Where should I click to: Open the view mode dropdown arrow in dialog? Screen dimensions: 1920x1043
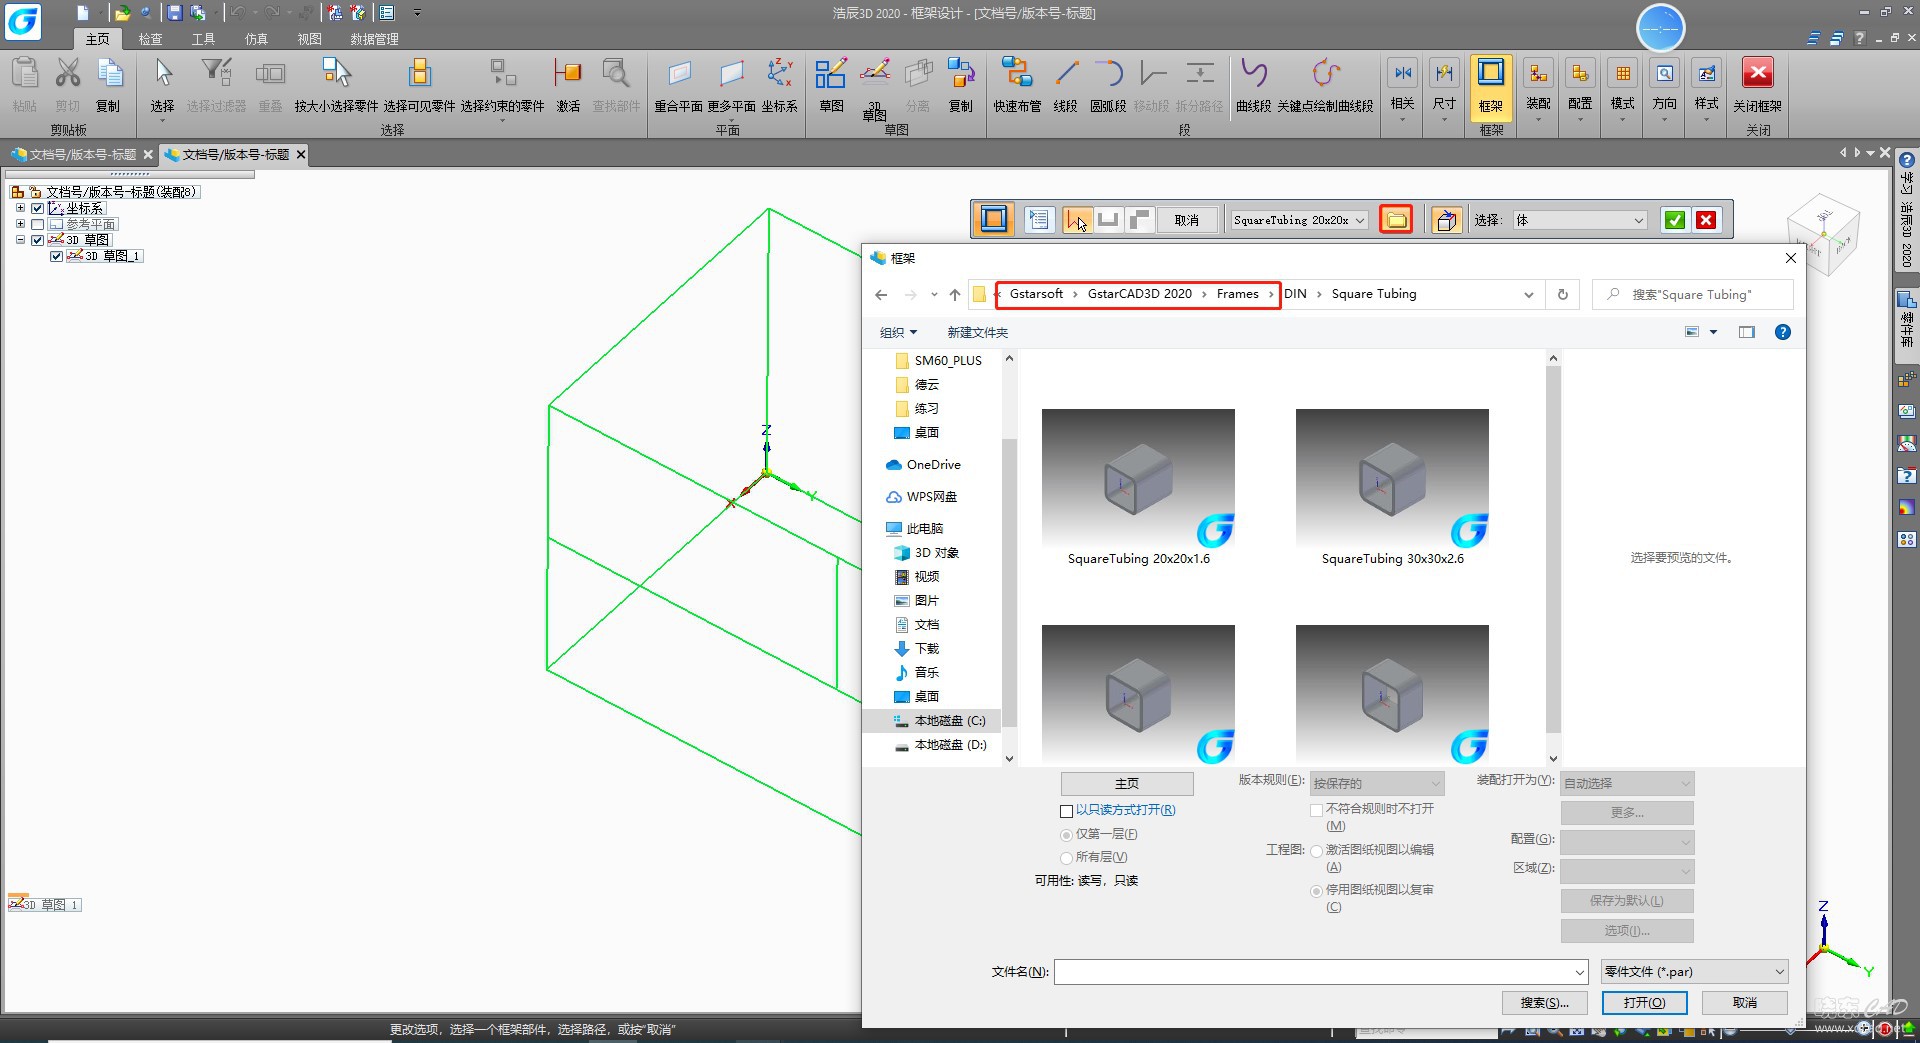pyautogui.click(x=1713, y=332)
